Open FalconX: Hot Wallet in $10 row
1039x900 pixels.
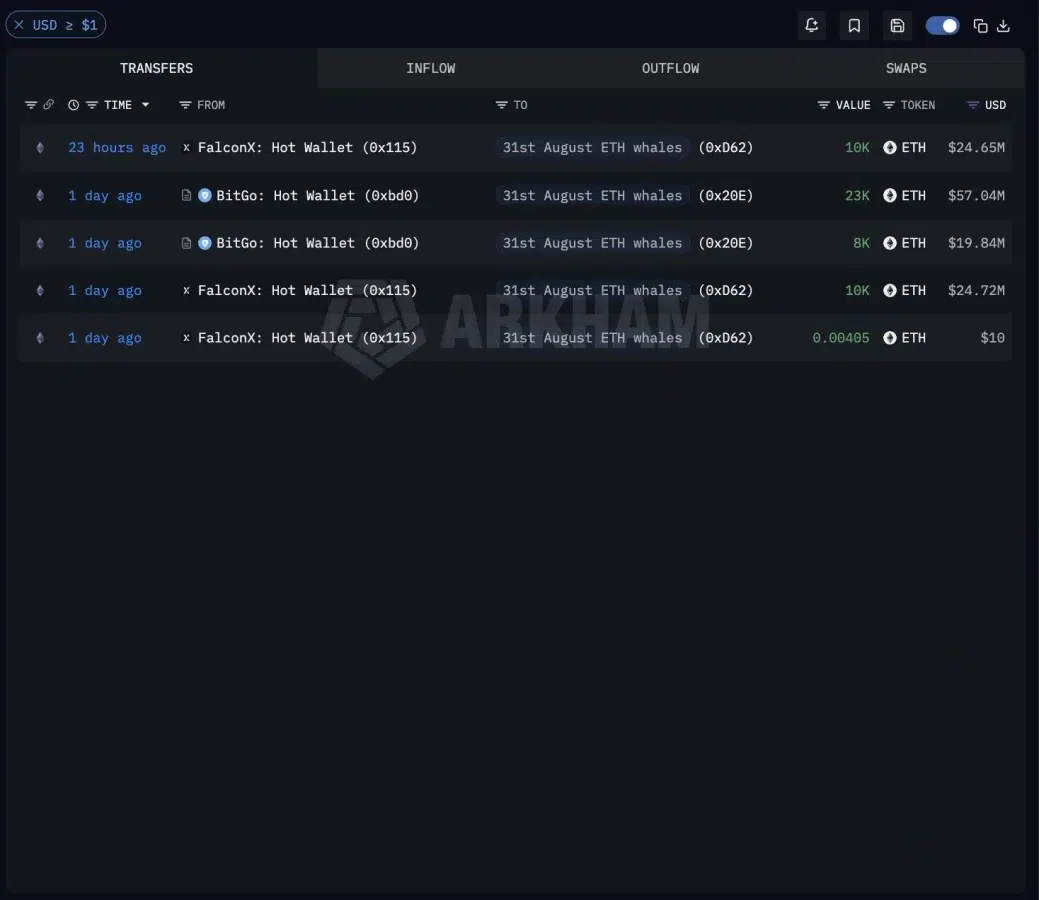(307, 338)
